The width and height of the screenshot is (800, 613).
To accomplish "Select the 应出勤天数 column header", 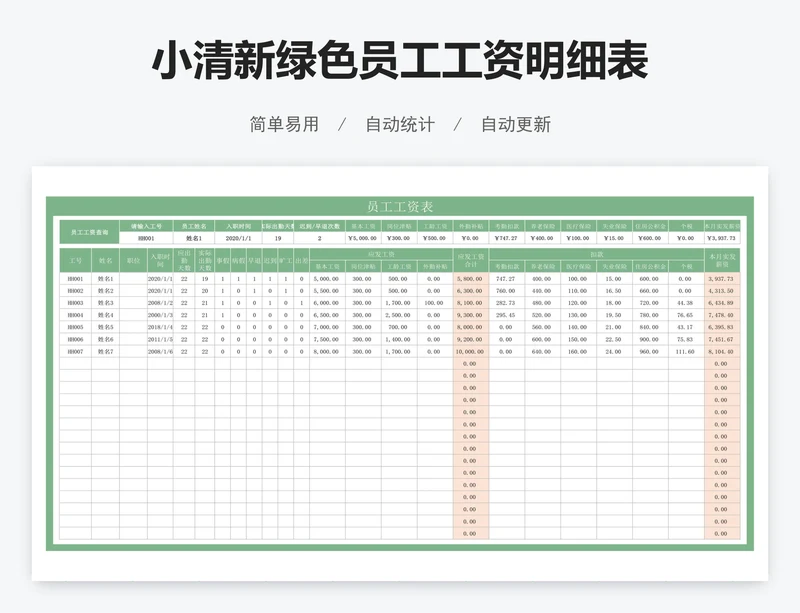I will coord(184,261).
